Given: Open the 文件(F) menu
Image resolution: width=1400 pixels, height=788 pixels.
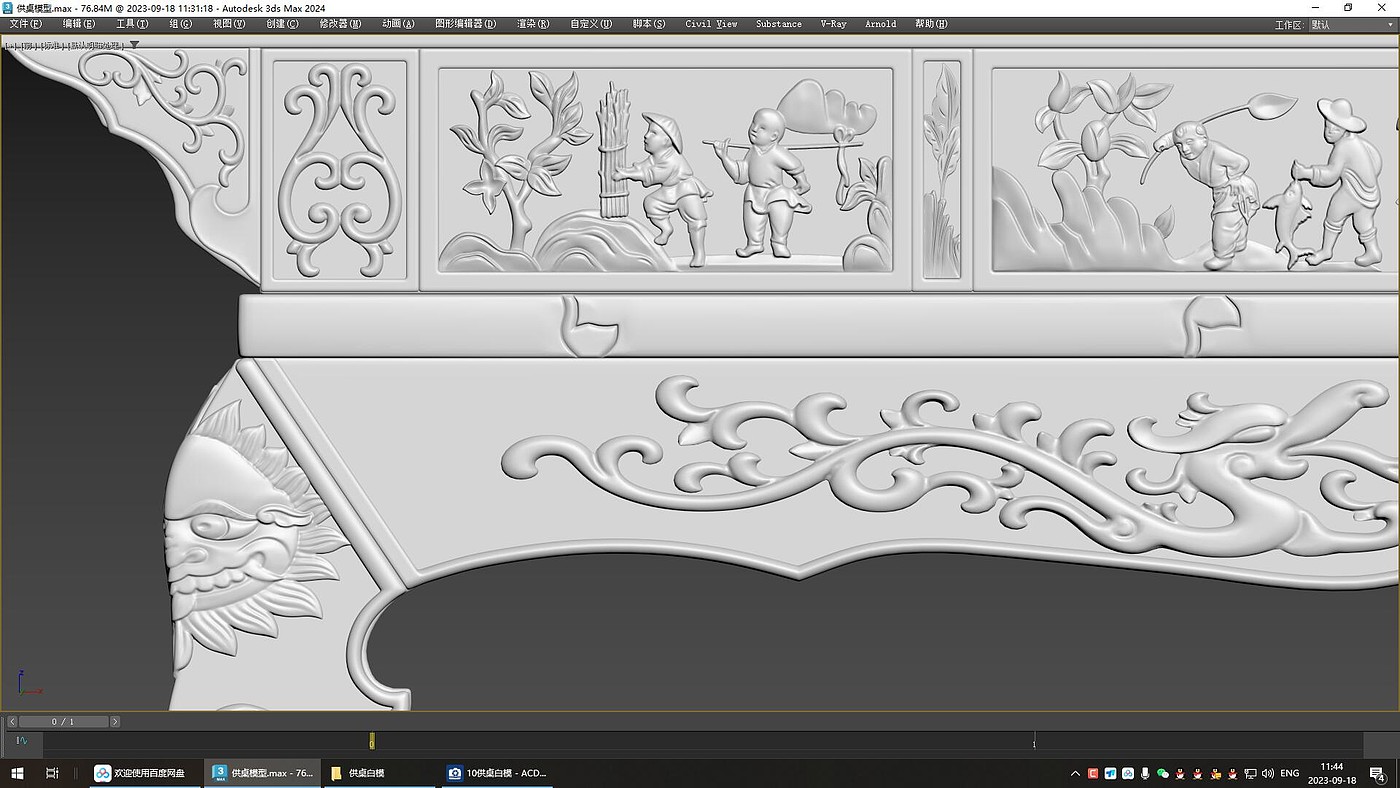Looking at the screenshot, I should click(25, 24).
